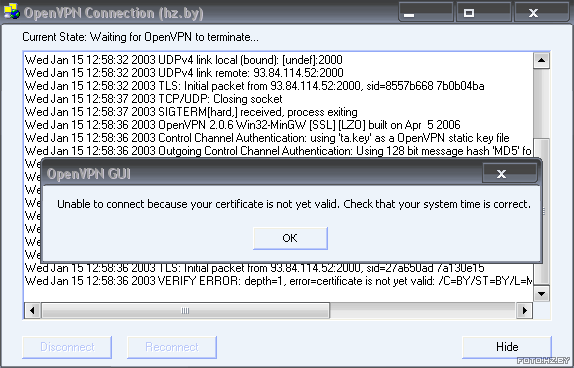574x368 pixels.
Task: Select the 'Outgoing Control Channel Authentication' log line
Action: [278, 151]
